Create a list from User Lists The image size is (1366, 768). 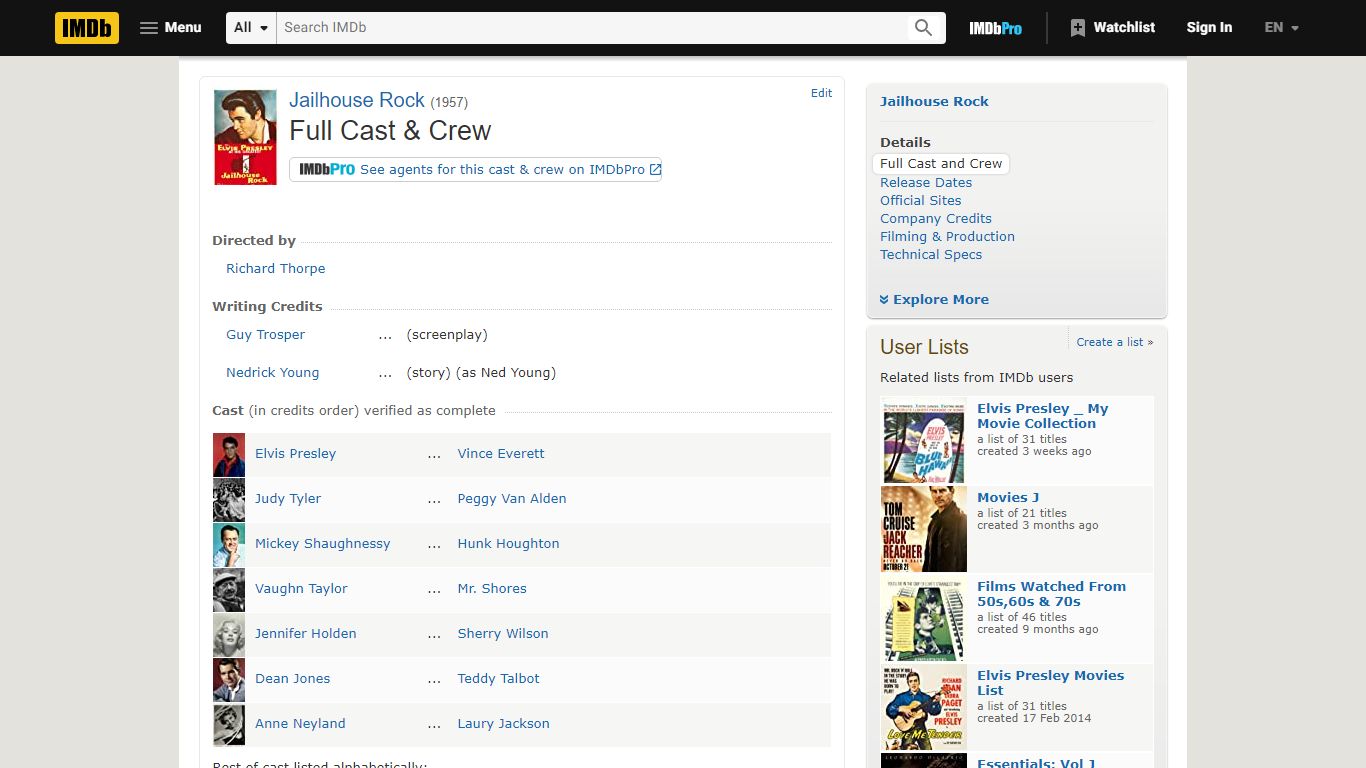click(x=1114, y=342)
